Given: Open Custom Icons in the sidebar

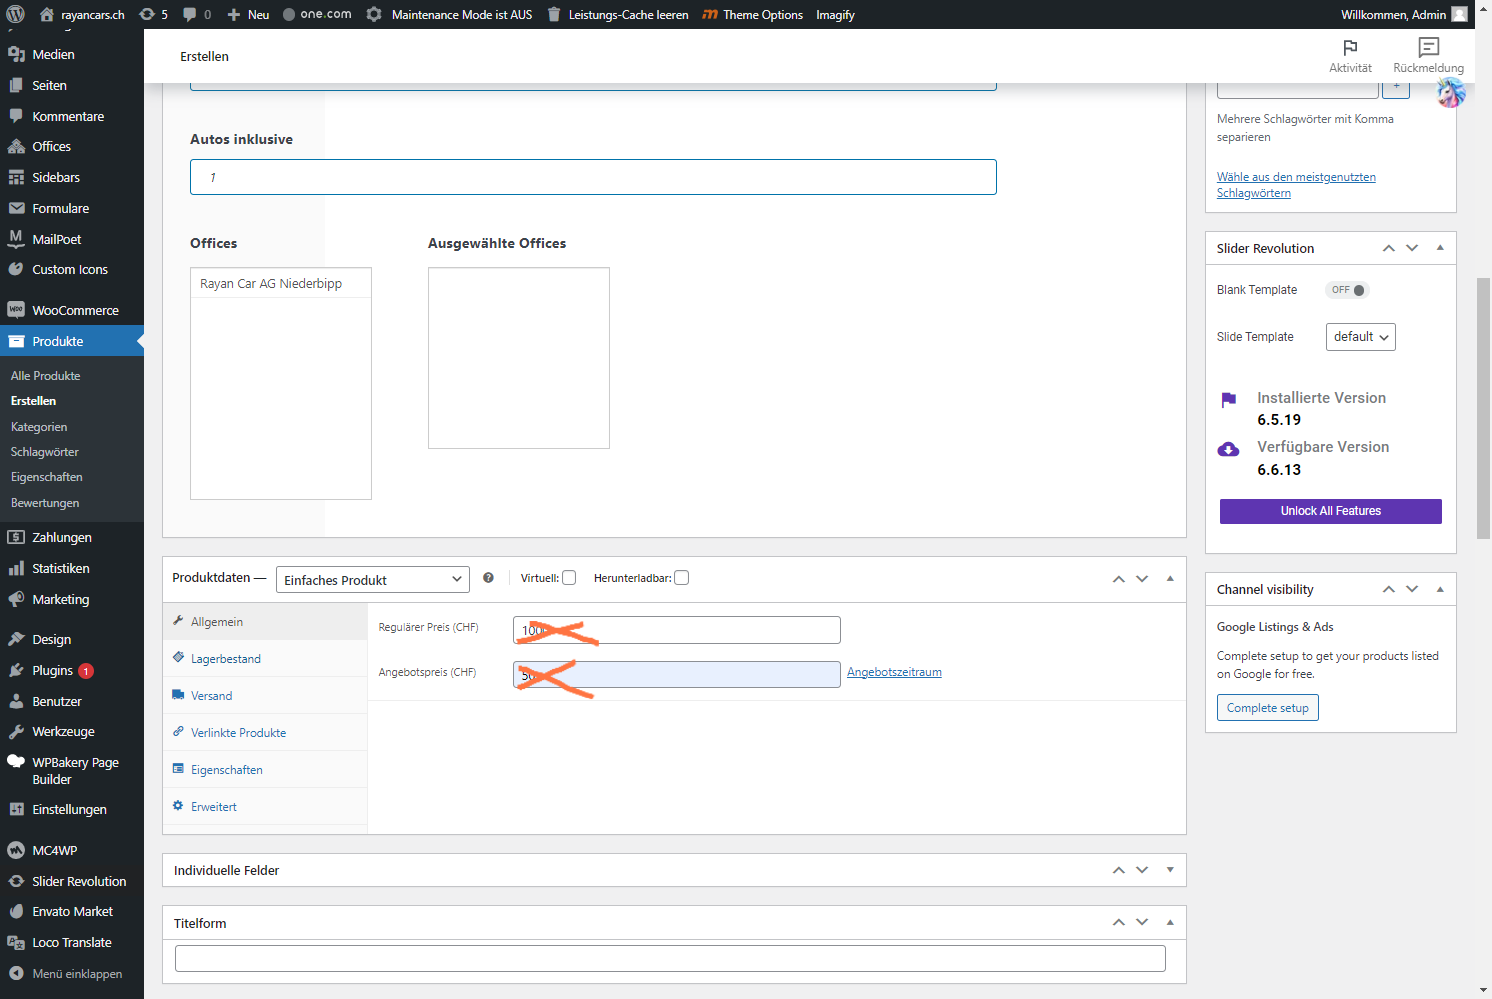Looking at the screenshot, I should 72,269.
